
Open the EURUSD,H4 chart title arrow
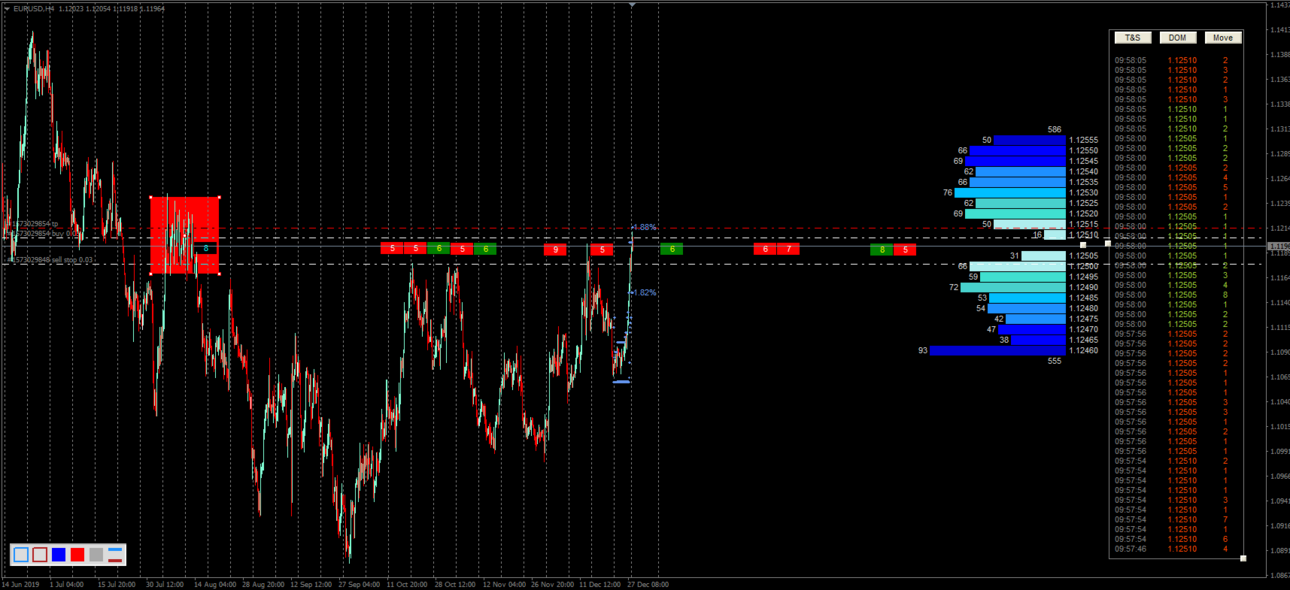coord(7,8)
